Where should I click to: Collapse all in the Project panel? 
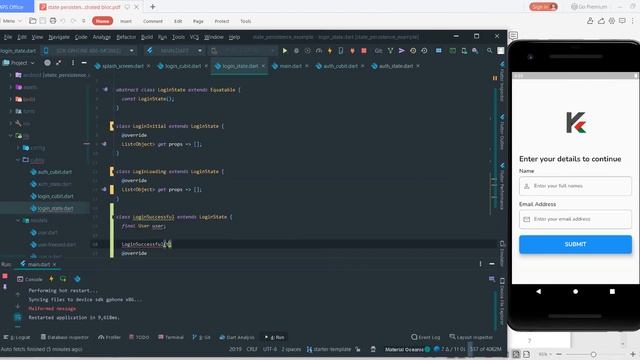58,62
